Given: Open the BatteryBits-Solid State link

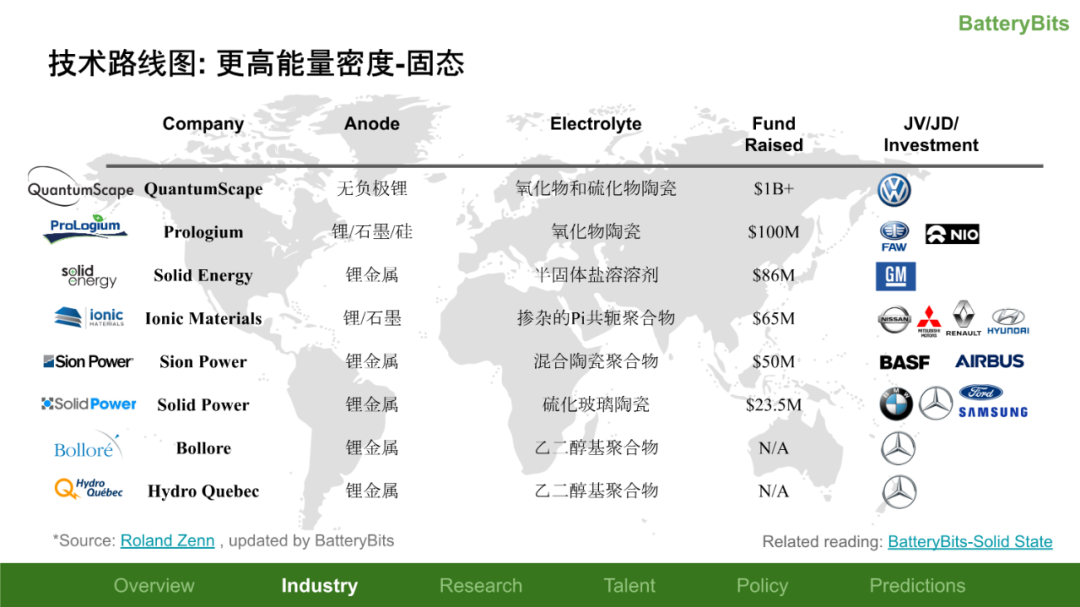Looking at the screenshot, I should [x=970, y=542].
